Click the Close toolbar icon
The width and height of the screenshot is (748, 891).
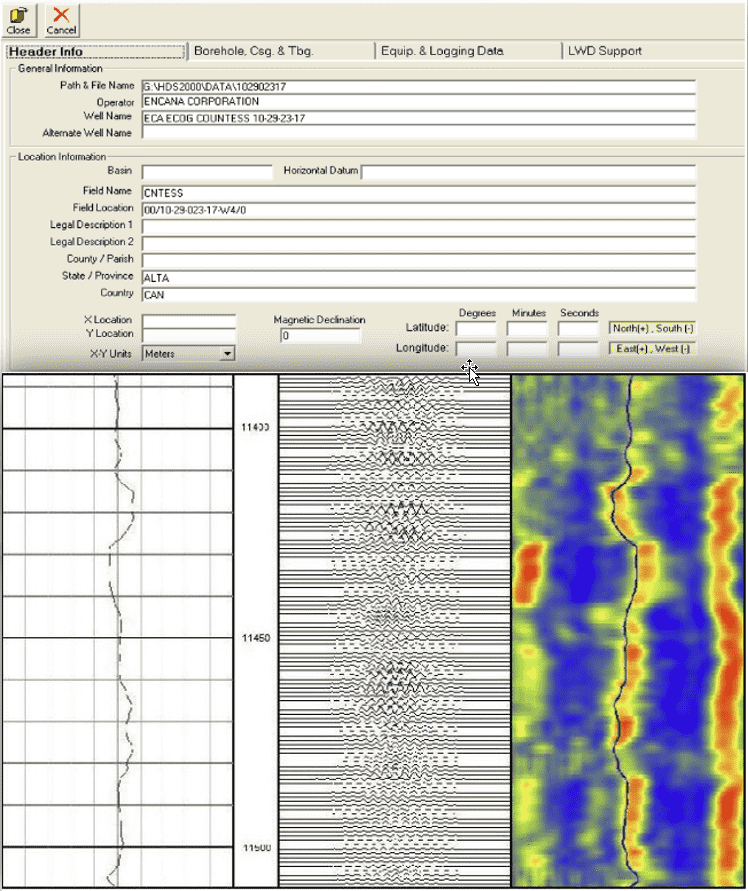point(18,19)
